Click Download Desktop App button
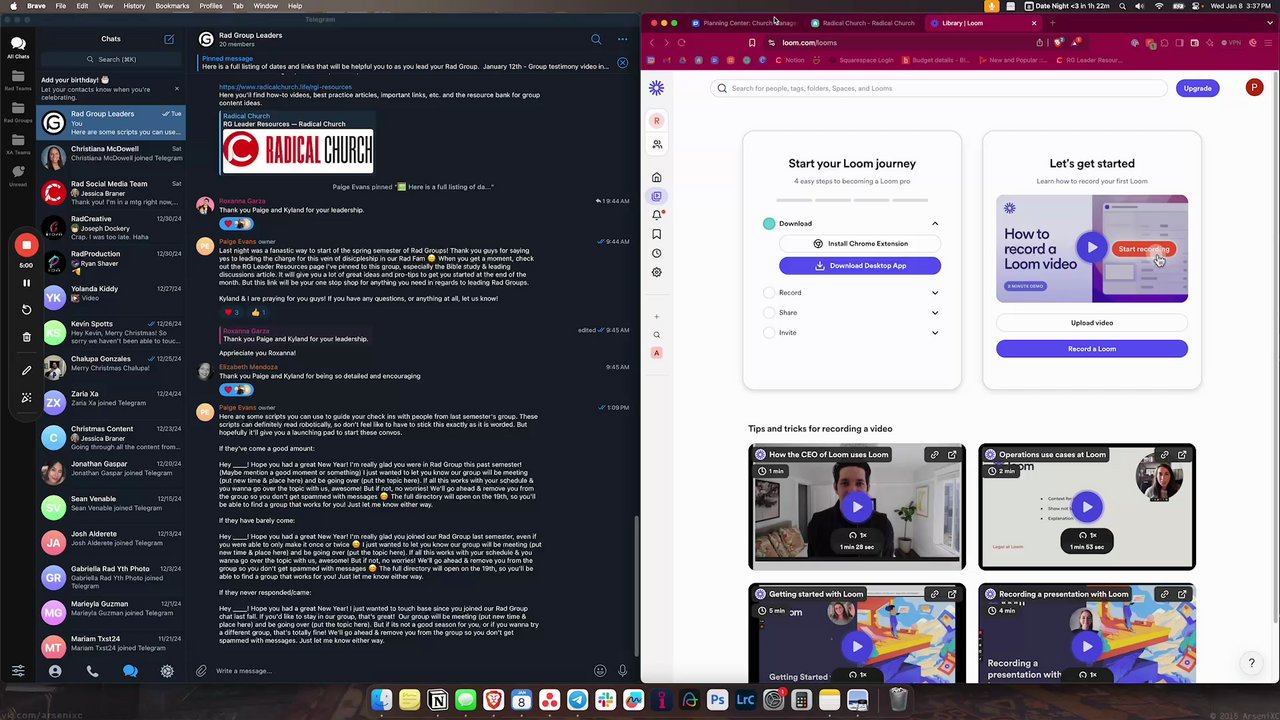1280x720 pixels. (860, 266)
